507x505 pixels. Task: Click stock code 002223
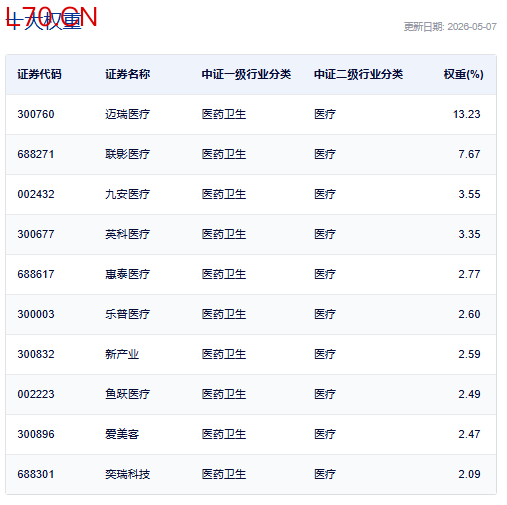(36, 394)
